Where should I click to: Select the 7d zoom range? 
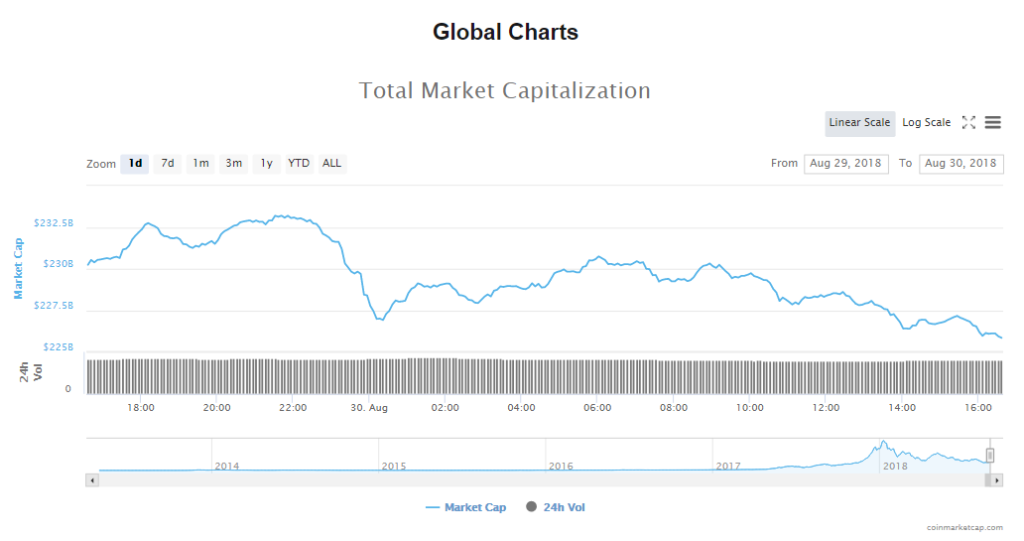[x=168, y=163]
